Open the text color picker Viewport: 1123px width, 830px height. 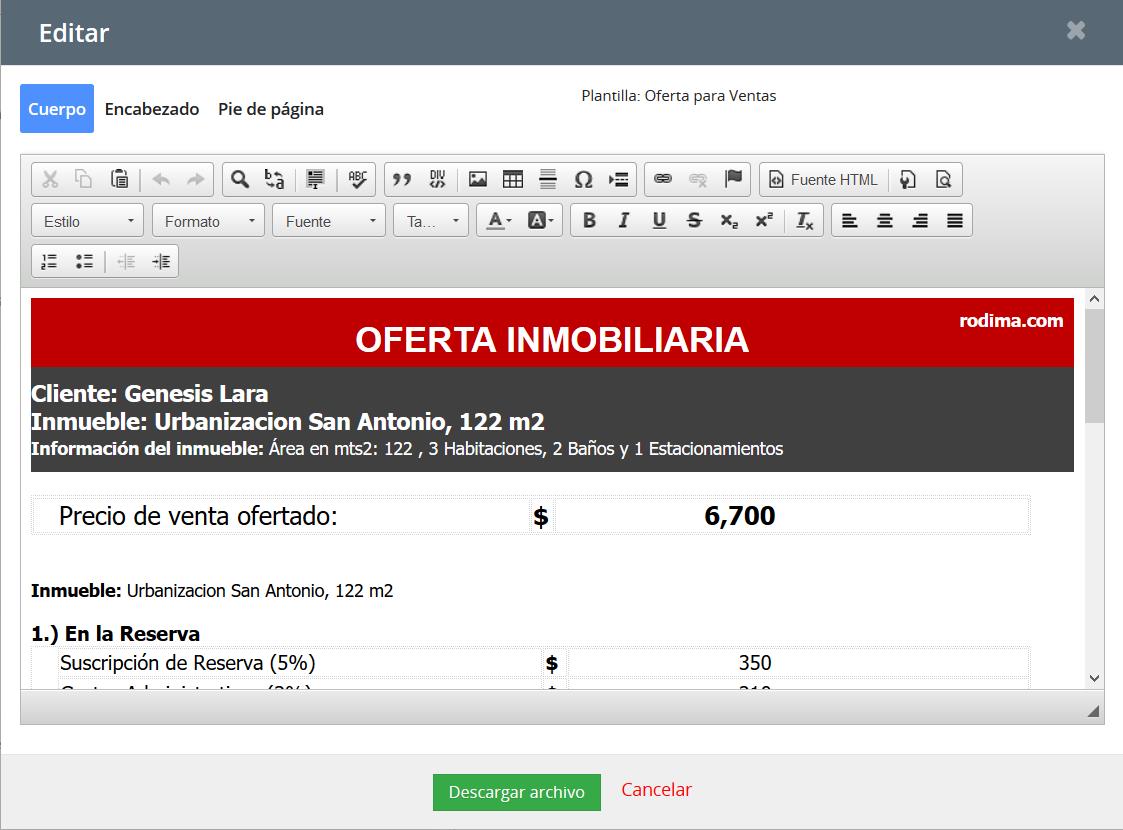click(x=499, y=221)
